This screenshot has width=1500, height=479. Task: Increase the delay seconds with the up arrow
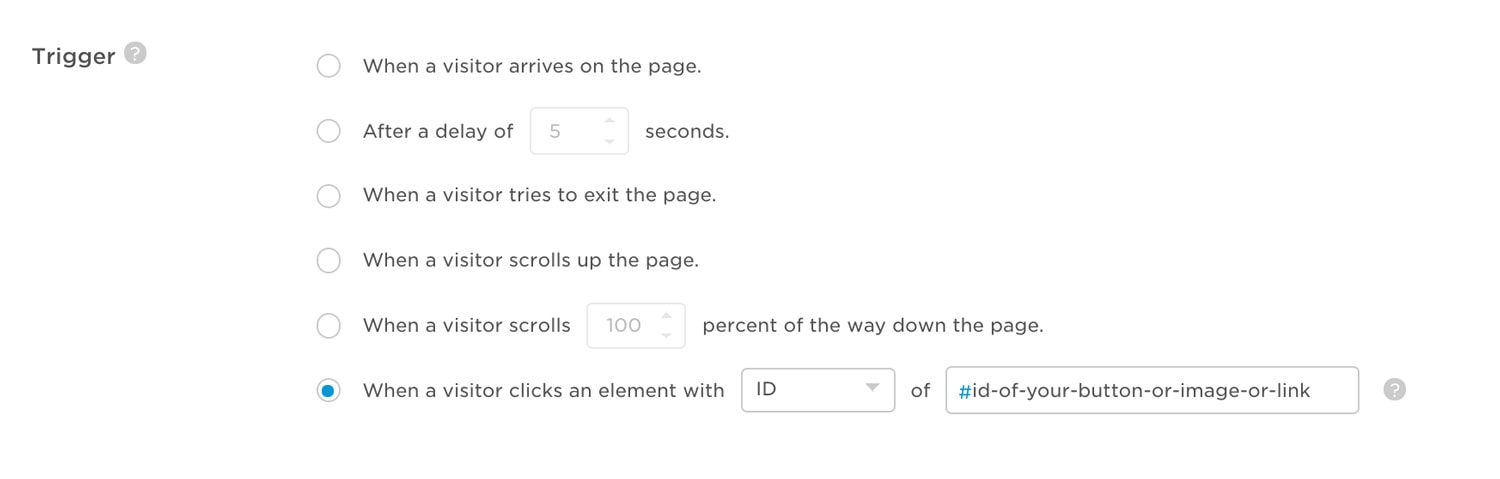609,121
